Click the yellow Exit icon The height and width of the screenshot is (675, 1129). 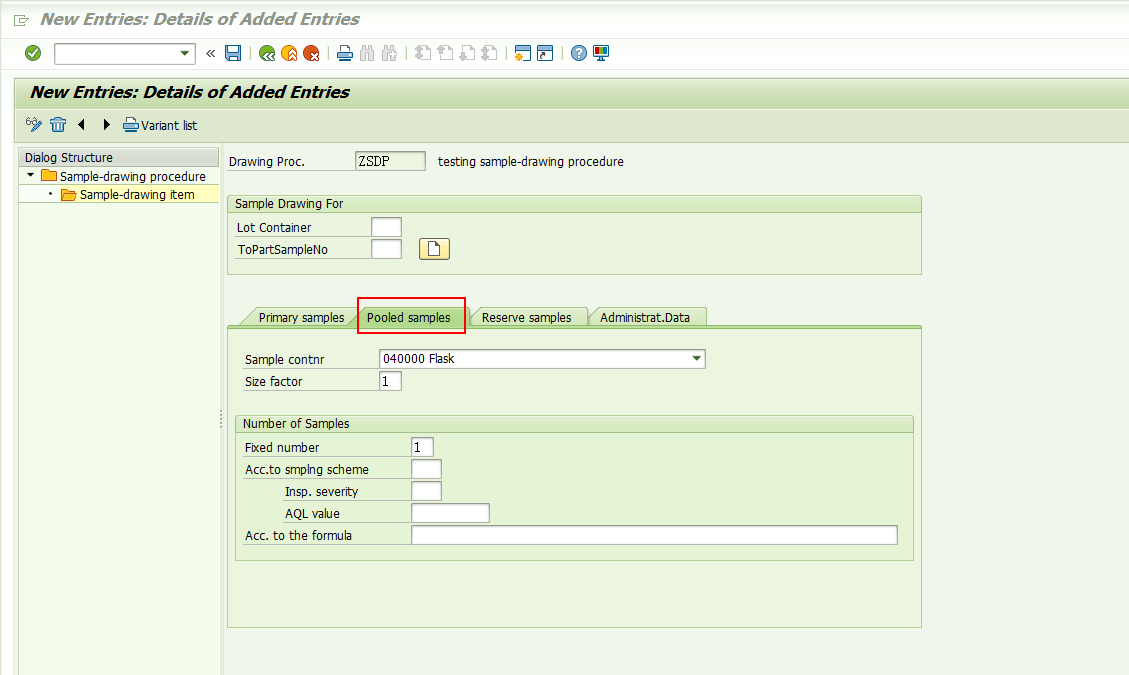(289, 53)
